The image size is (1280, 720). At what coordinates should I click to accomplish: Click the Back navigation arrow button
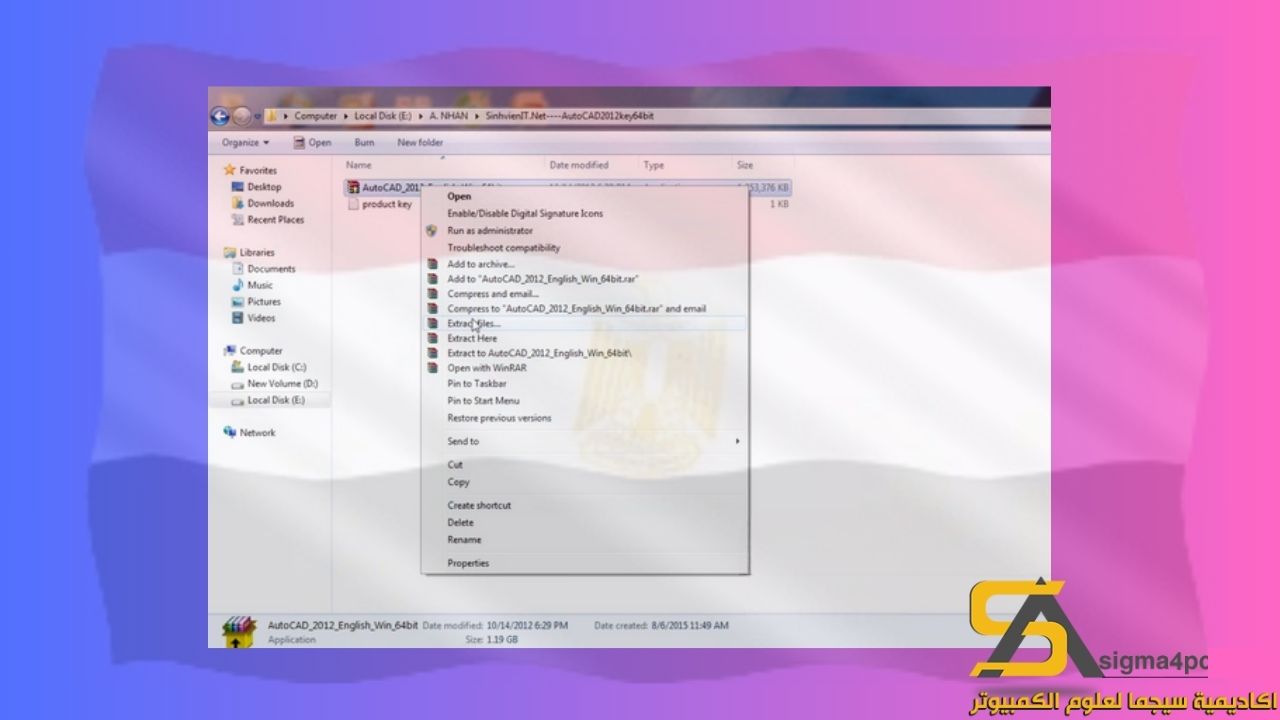(x=220, y=116)
